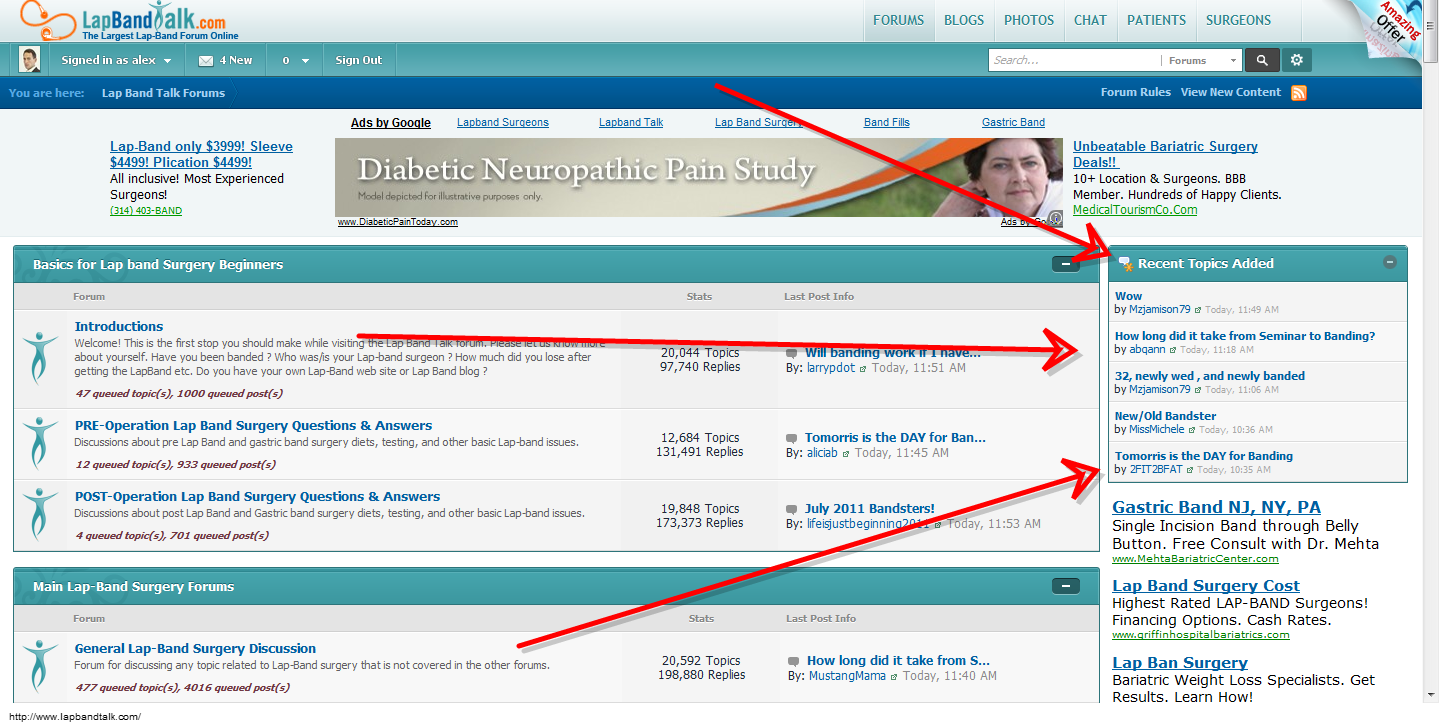Open the "General Lap-Band Surgery Discussion" title link
This screenshot has height=723, width=1439.
pos(195,648)
